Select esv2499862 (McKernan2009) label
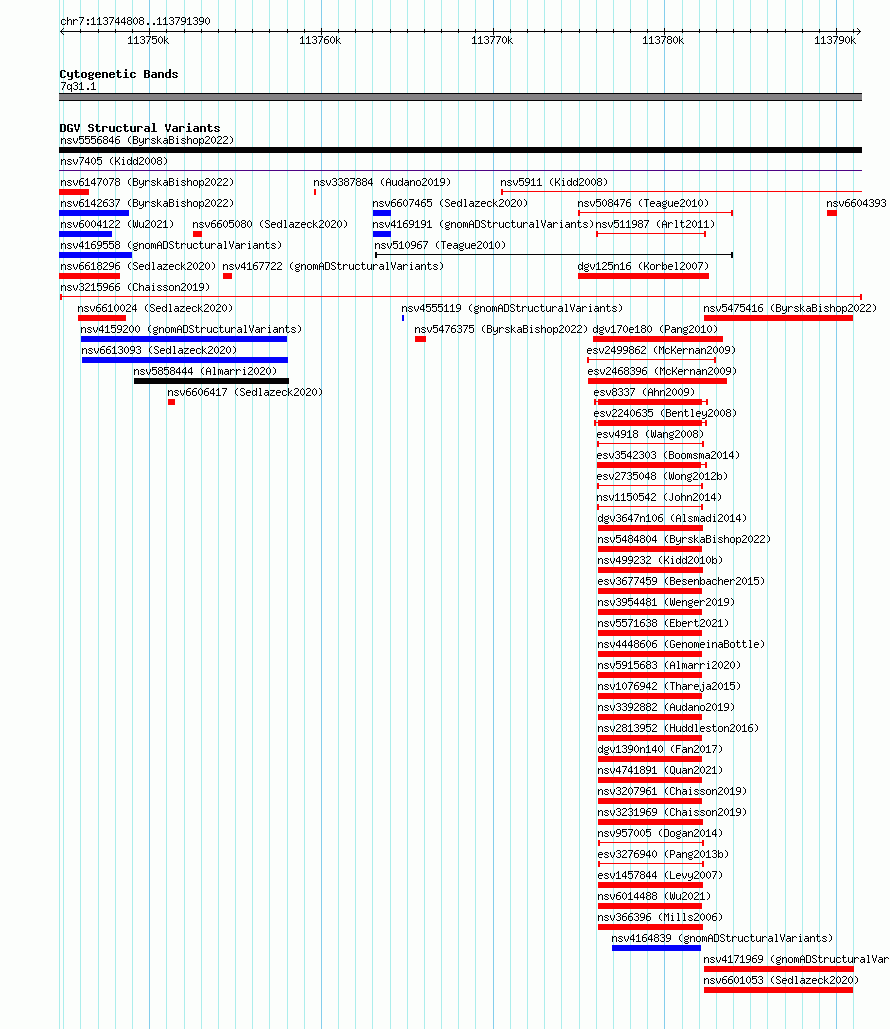The height and width of the screenshot is (1029, 890). click(661, 350)
